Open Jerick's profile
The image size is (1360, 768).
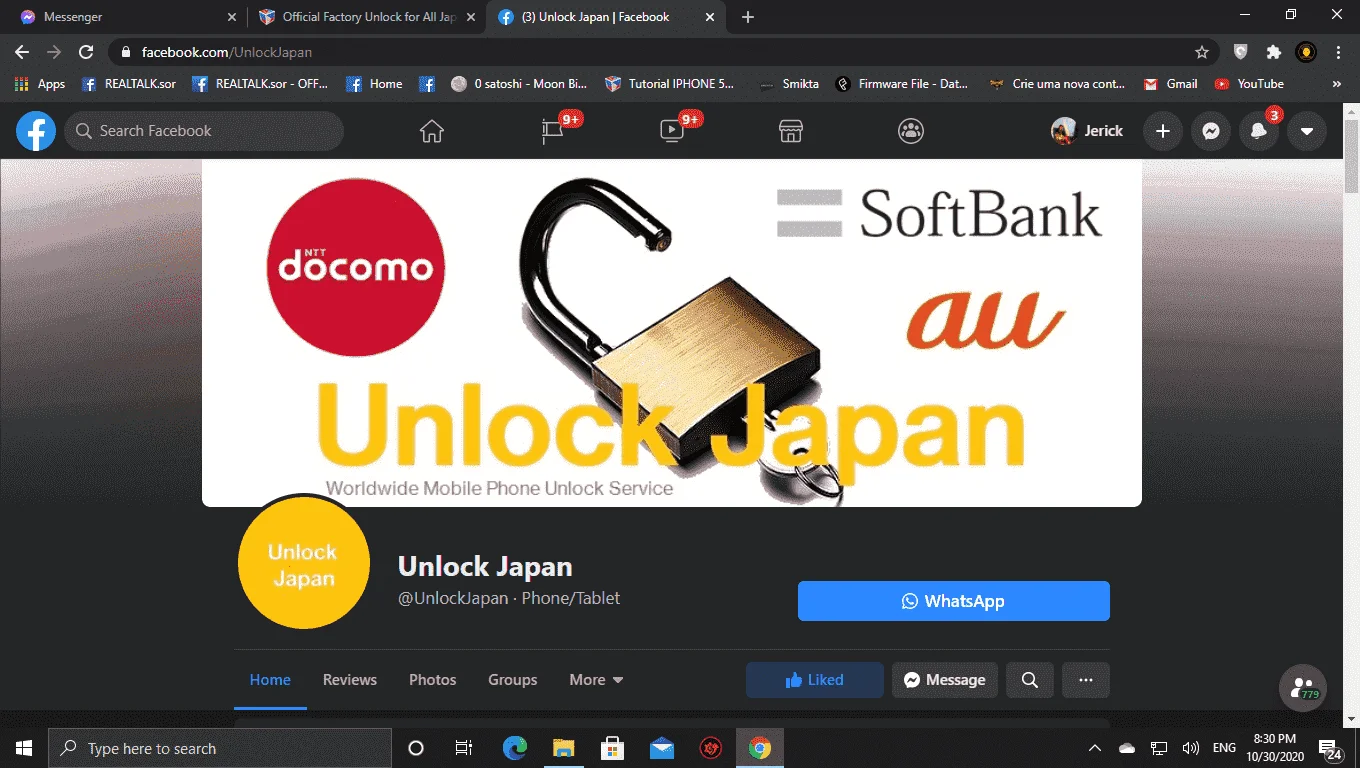[x=1087, y=131]
